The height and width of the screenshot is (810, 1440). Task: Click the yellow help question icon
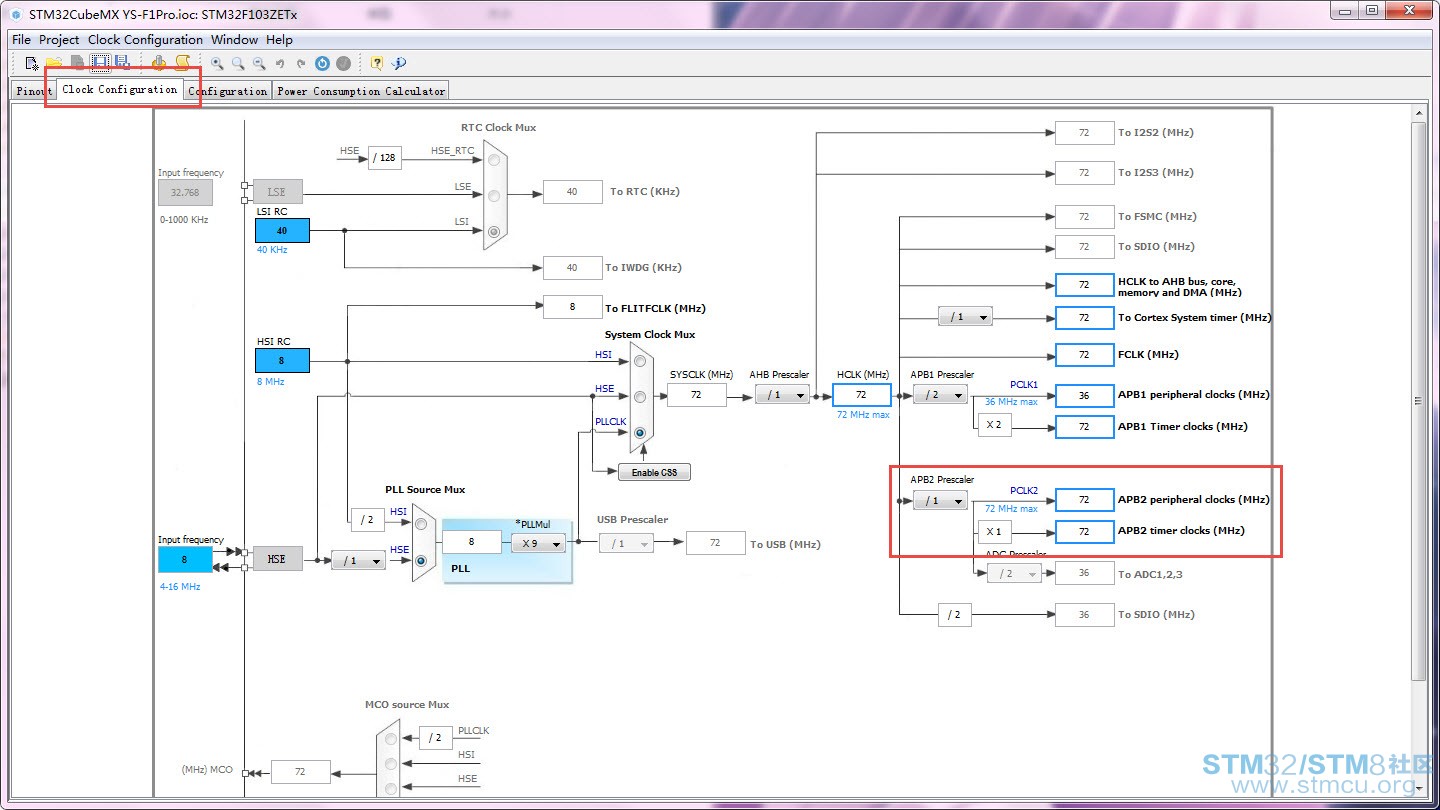point(377,63)
